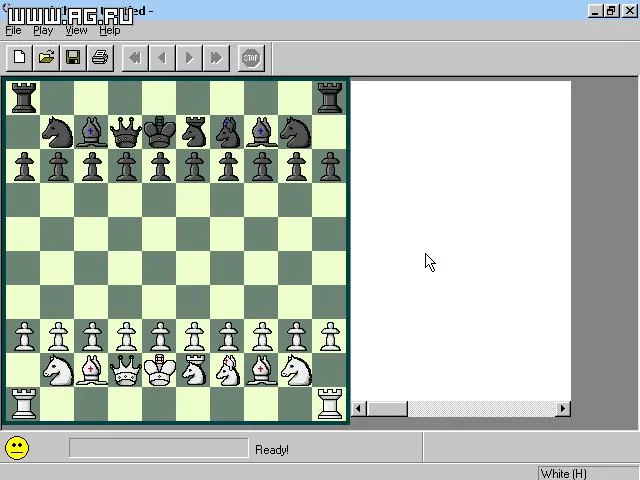Viewport: 640px width, 480px height.
Task: Open the File menu
Action: [x=13, y=31]
